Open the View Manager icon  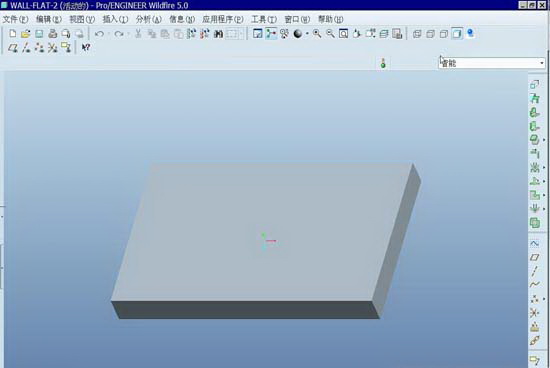[x=397, y=34]
